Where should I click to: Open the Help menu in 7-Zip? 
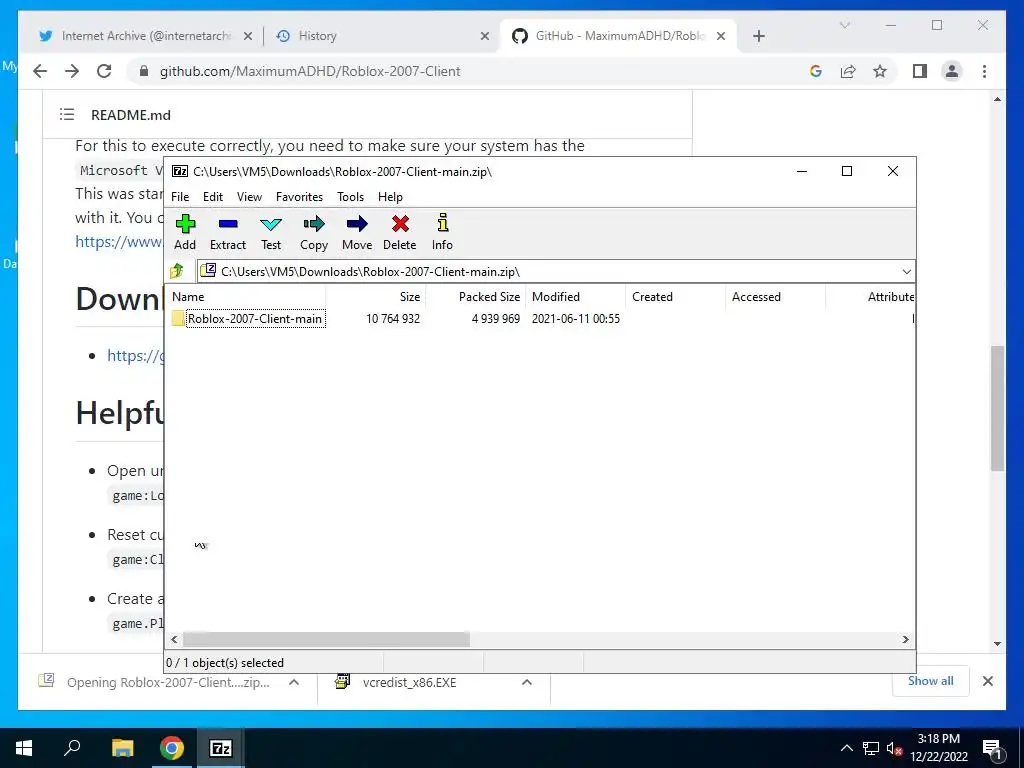click(x=390, y=197)
